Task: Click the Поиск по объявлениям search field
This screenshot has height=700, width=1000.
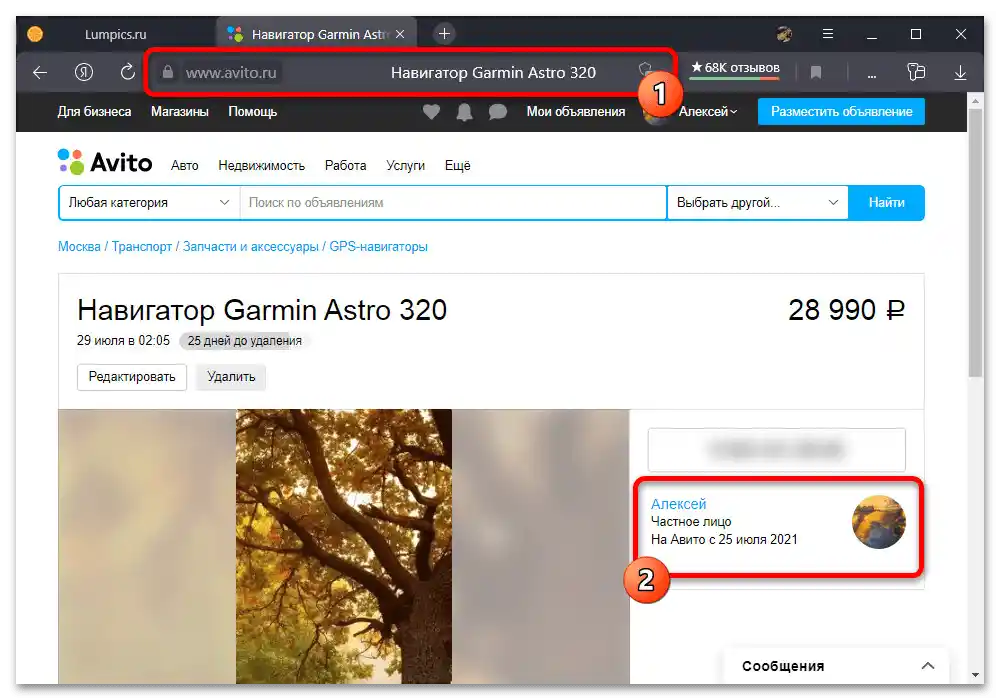Action: (453, 203)
